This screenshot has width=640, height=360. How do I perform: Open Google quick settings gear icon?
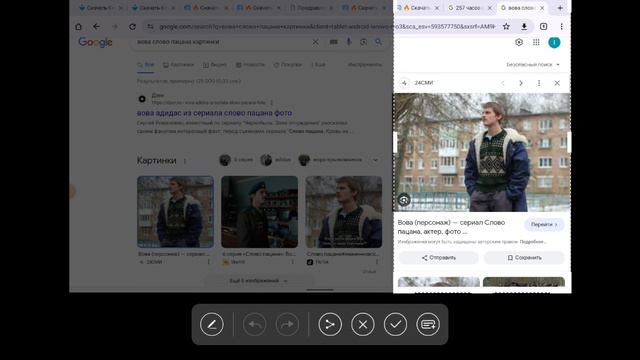pyautogui.click(x=519, y=42)
